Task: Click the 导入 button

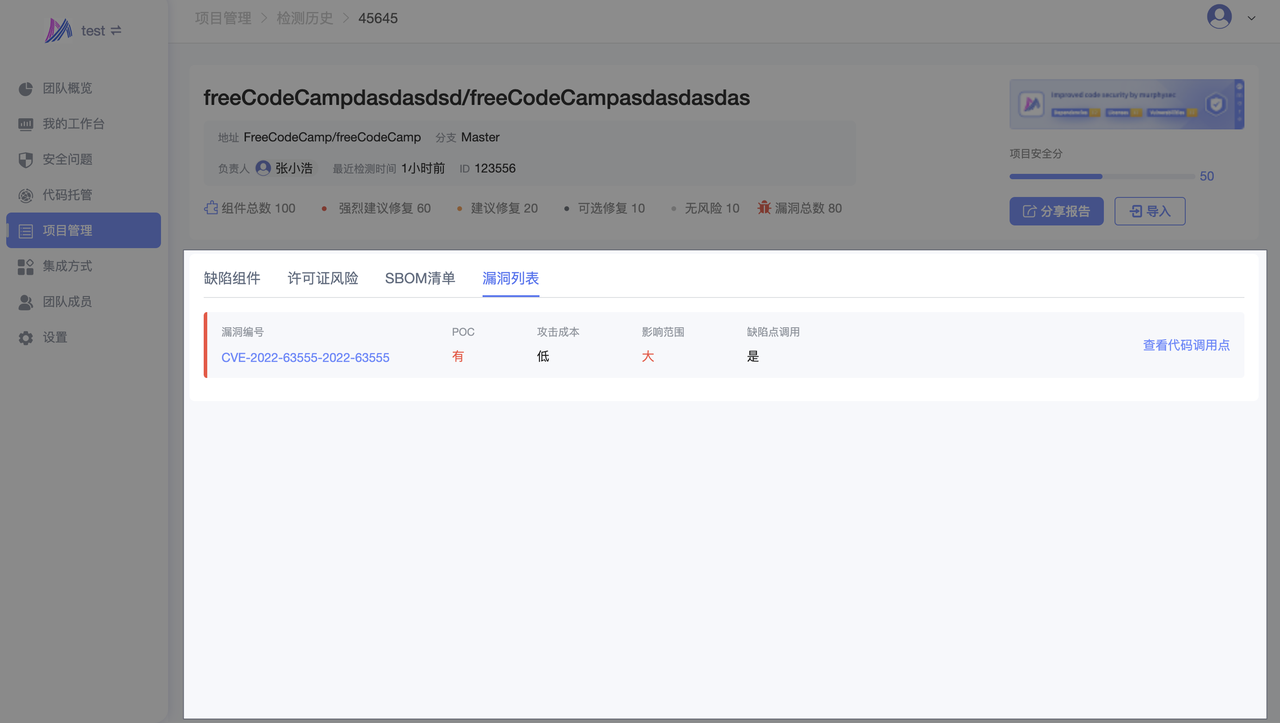Action: click(1149, 211)
